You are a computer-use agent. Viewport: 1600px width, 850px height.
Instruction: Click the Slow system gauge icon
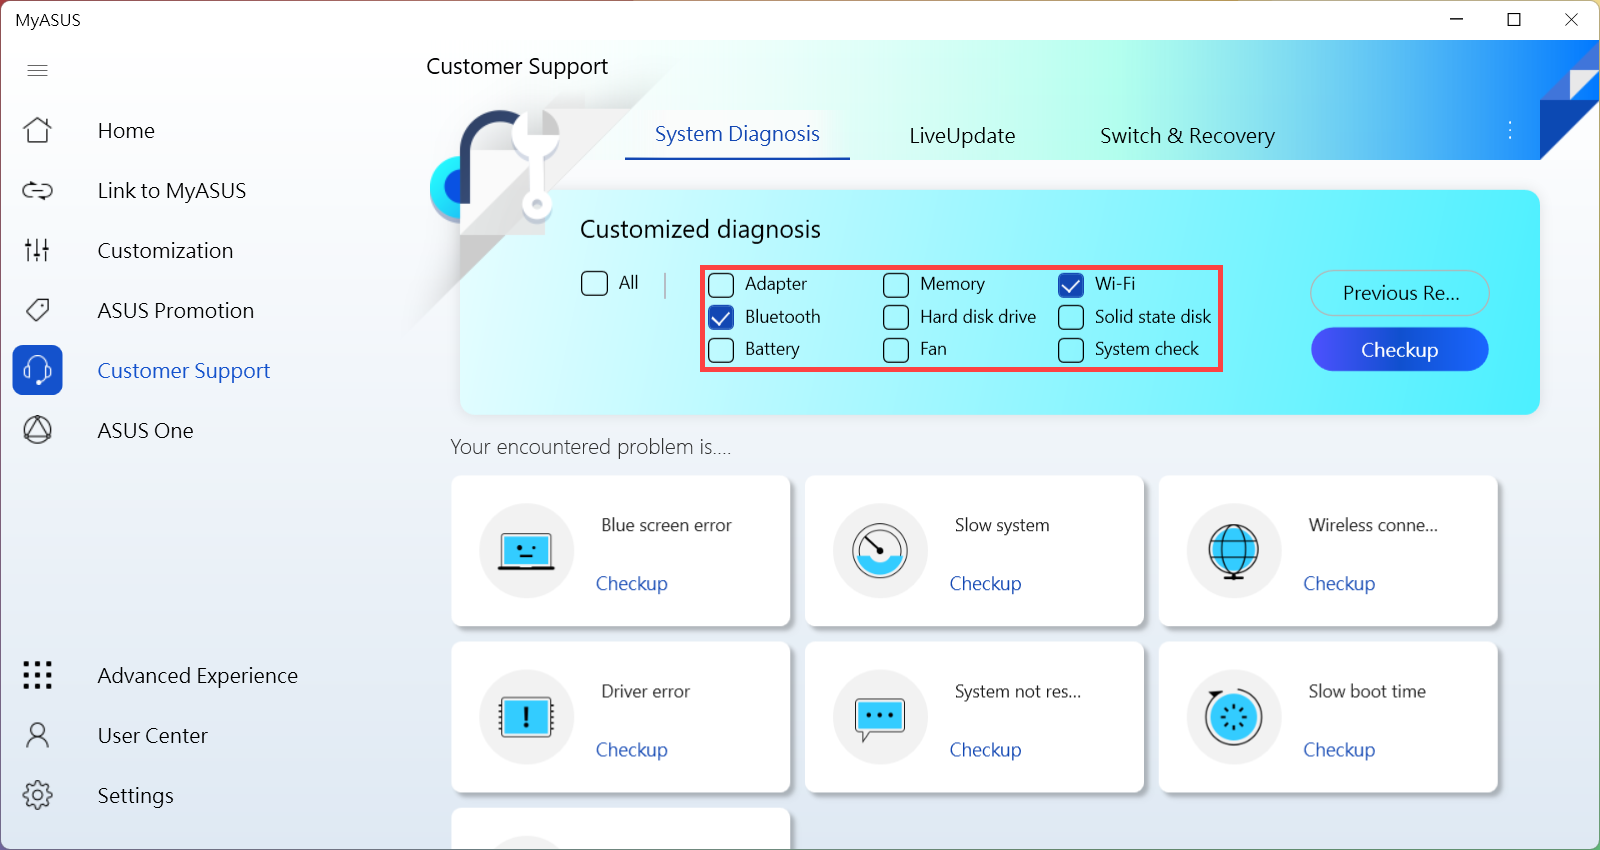(x=880, y=550)
